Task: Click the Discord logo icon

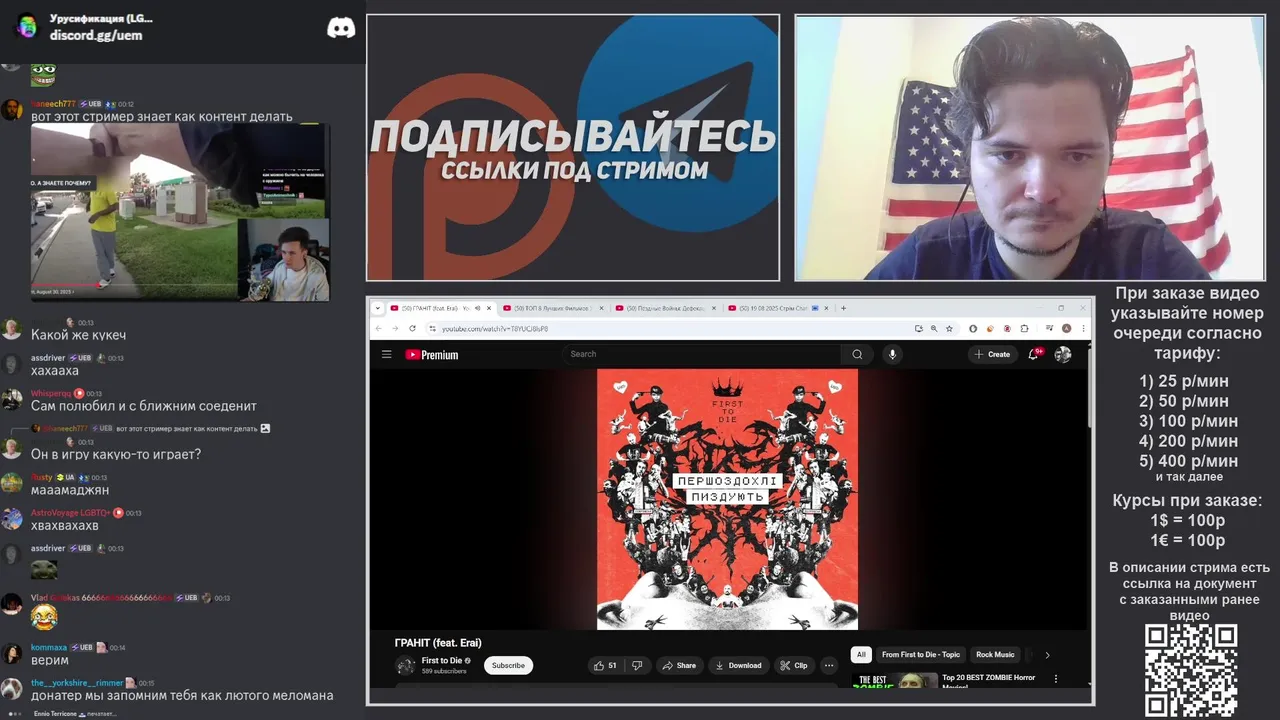Action: click(341, 28)
